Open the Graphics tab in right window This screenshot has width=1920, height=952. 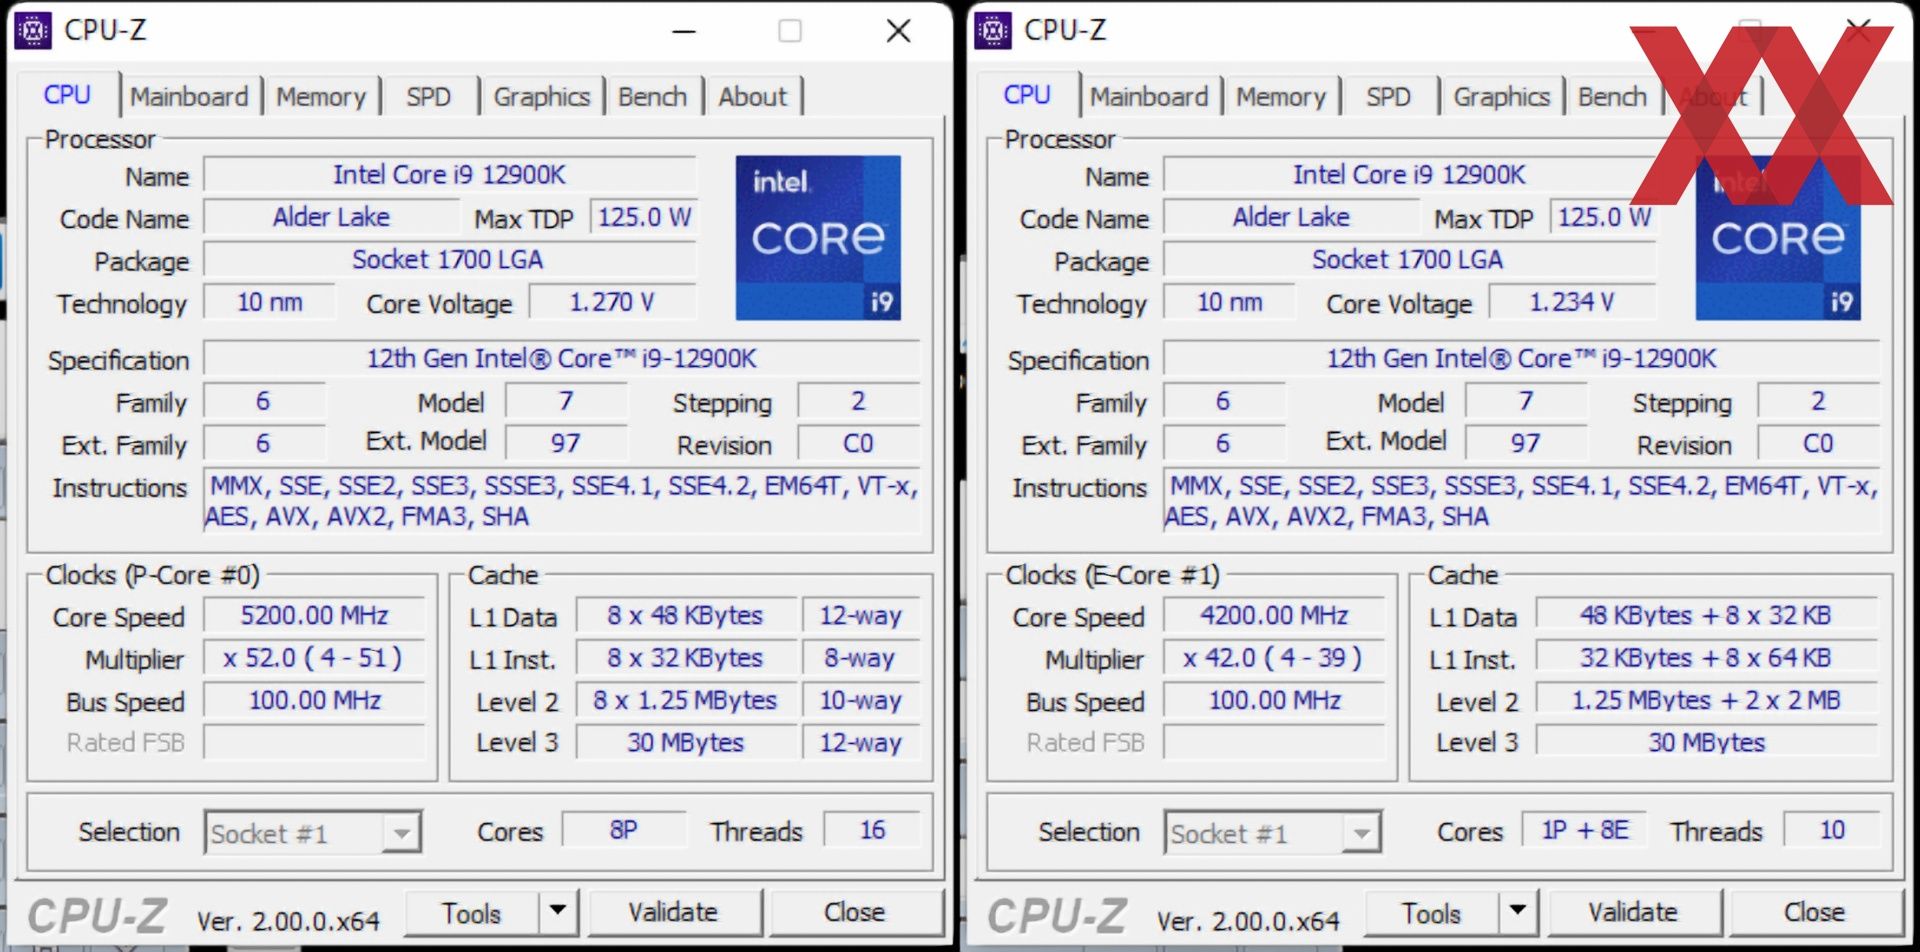click(1502, 96)
